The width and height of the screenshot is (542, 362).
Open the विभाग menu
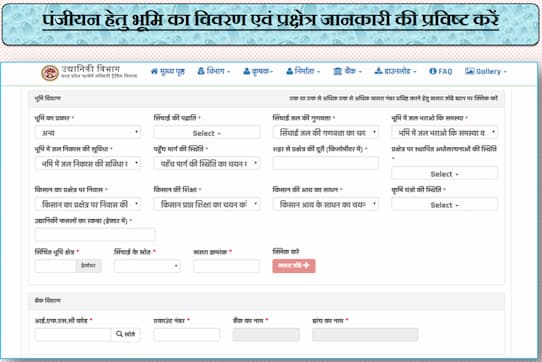point(214,71)
